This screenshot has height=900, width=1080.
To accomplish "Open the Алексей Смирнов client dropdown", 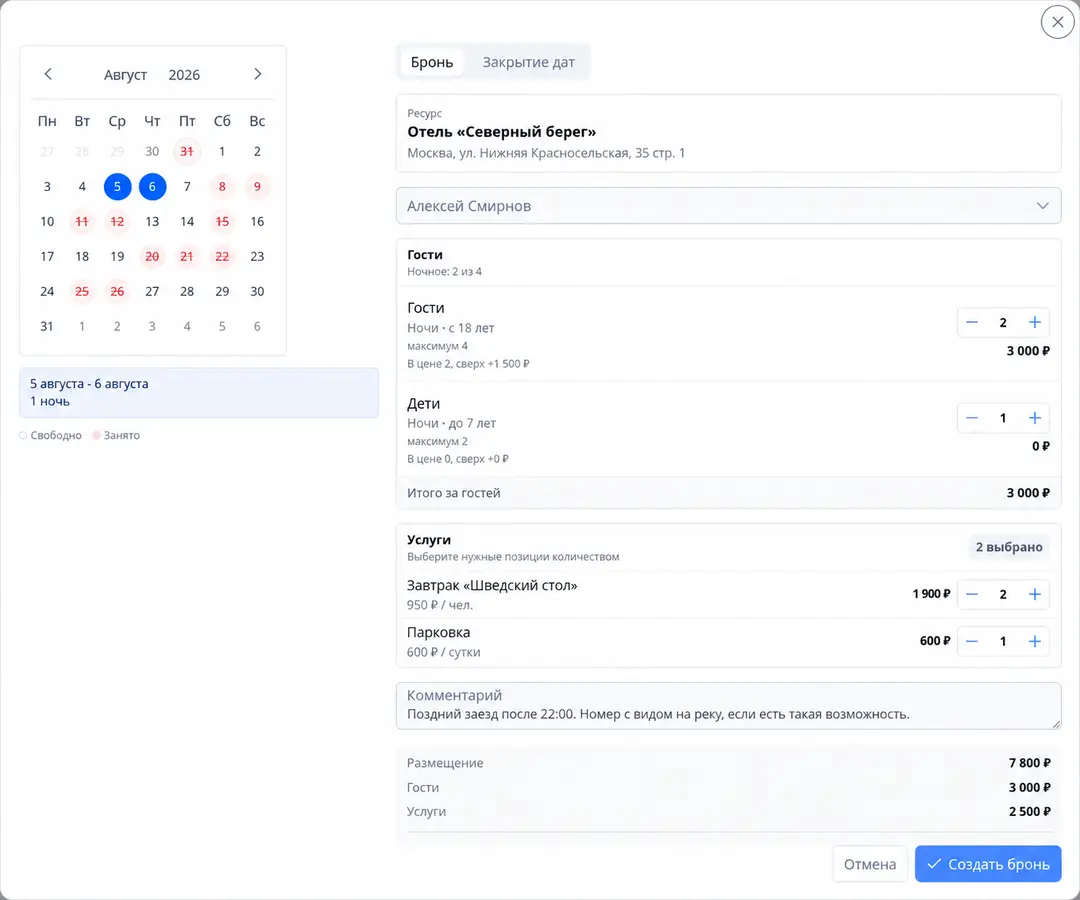I will [x=728, y=206].
